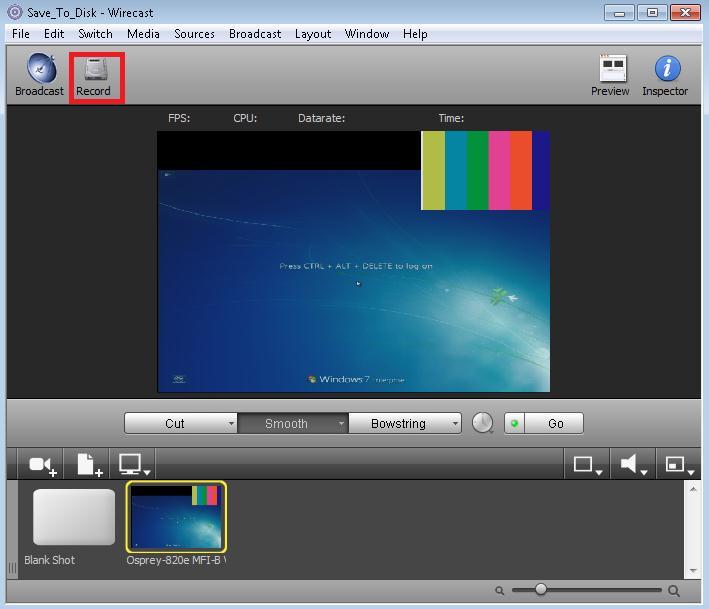709x609 pixels.
Task: Click the Broadcast satellite dish icon
Action: click(x=41, y=69)
